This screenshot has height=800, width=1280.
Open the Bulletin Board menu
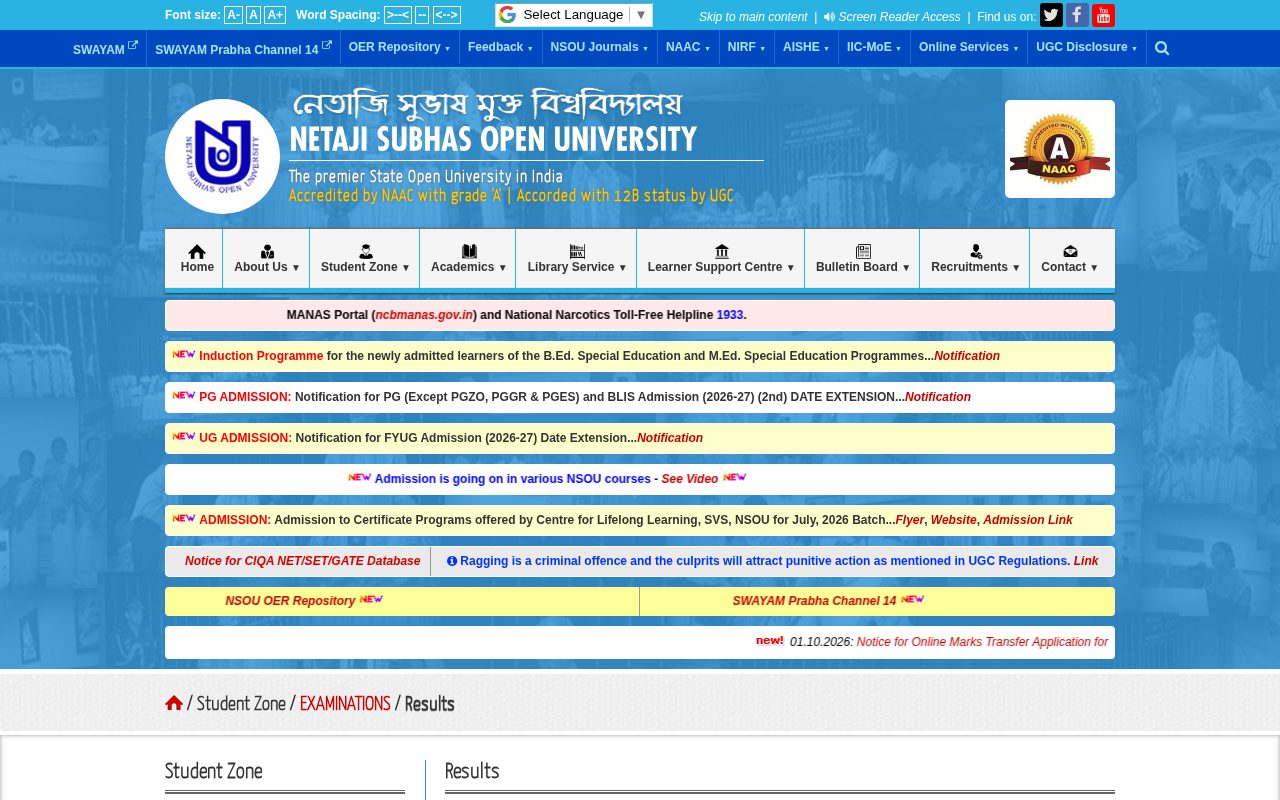862,259
